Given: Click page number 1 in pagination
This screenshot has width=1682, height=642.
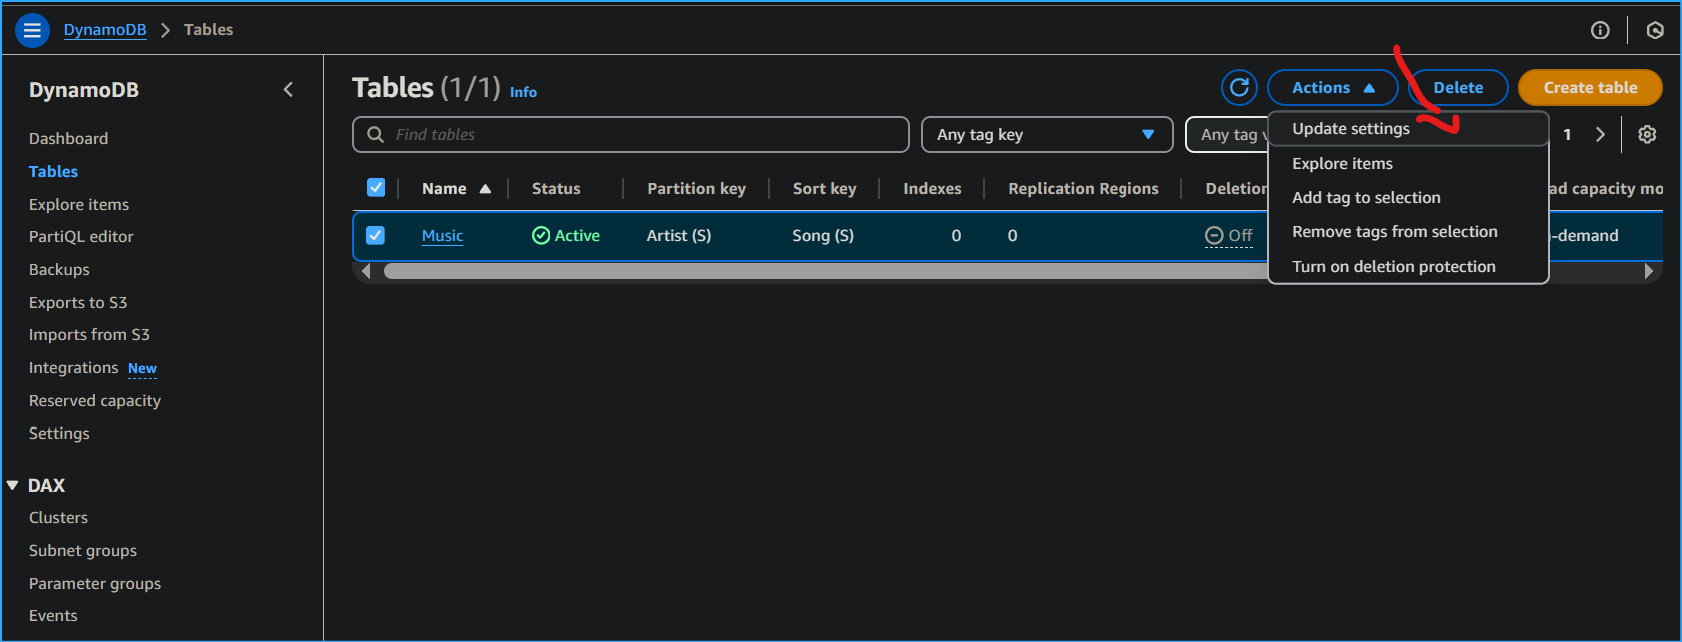Looking at the screenshot, I should [x=1567, y=134].
